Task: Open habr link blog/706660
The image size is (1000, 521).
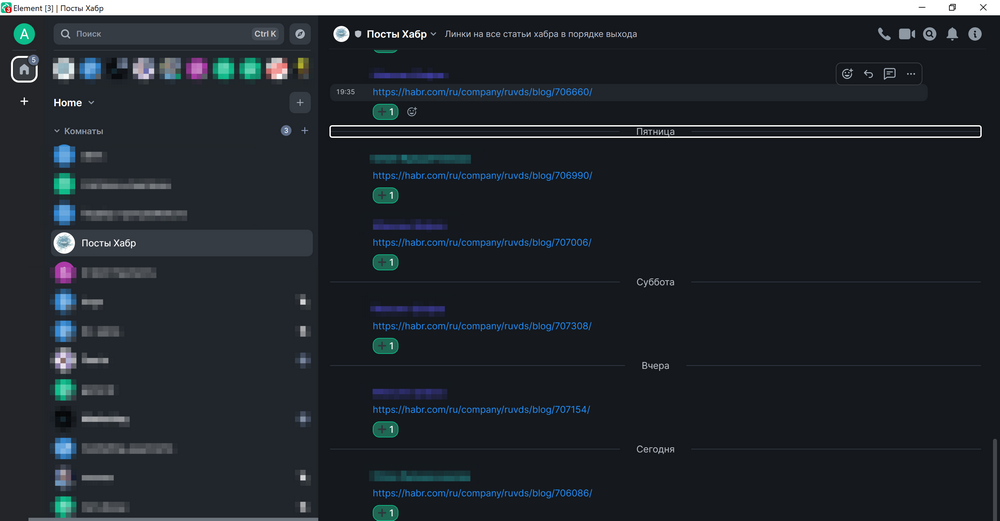Action: point(482,92)
